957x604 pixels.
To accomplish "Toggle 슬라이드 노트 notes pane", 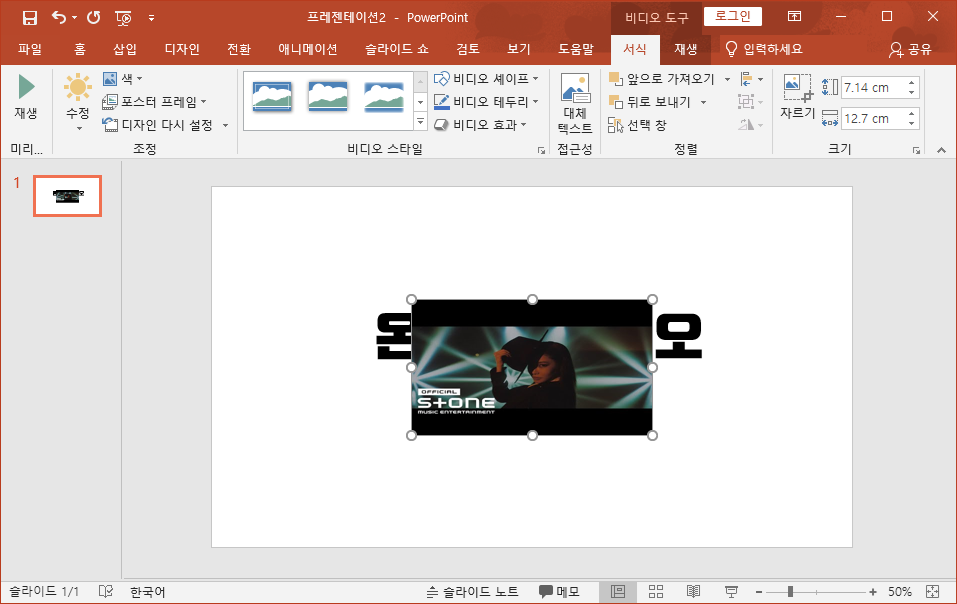I will tap(472, 592).
